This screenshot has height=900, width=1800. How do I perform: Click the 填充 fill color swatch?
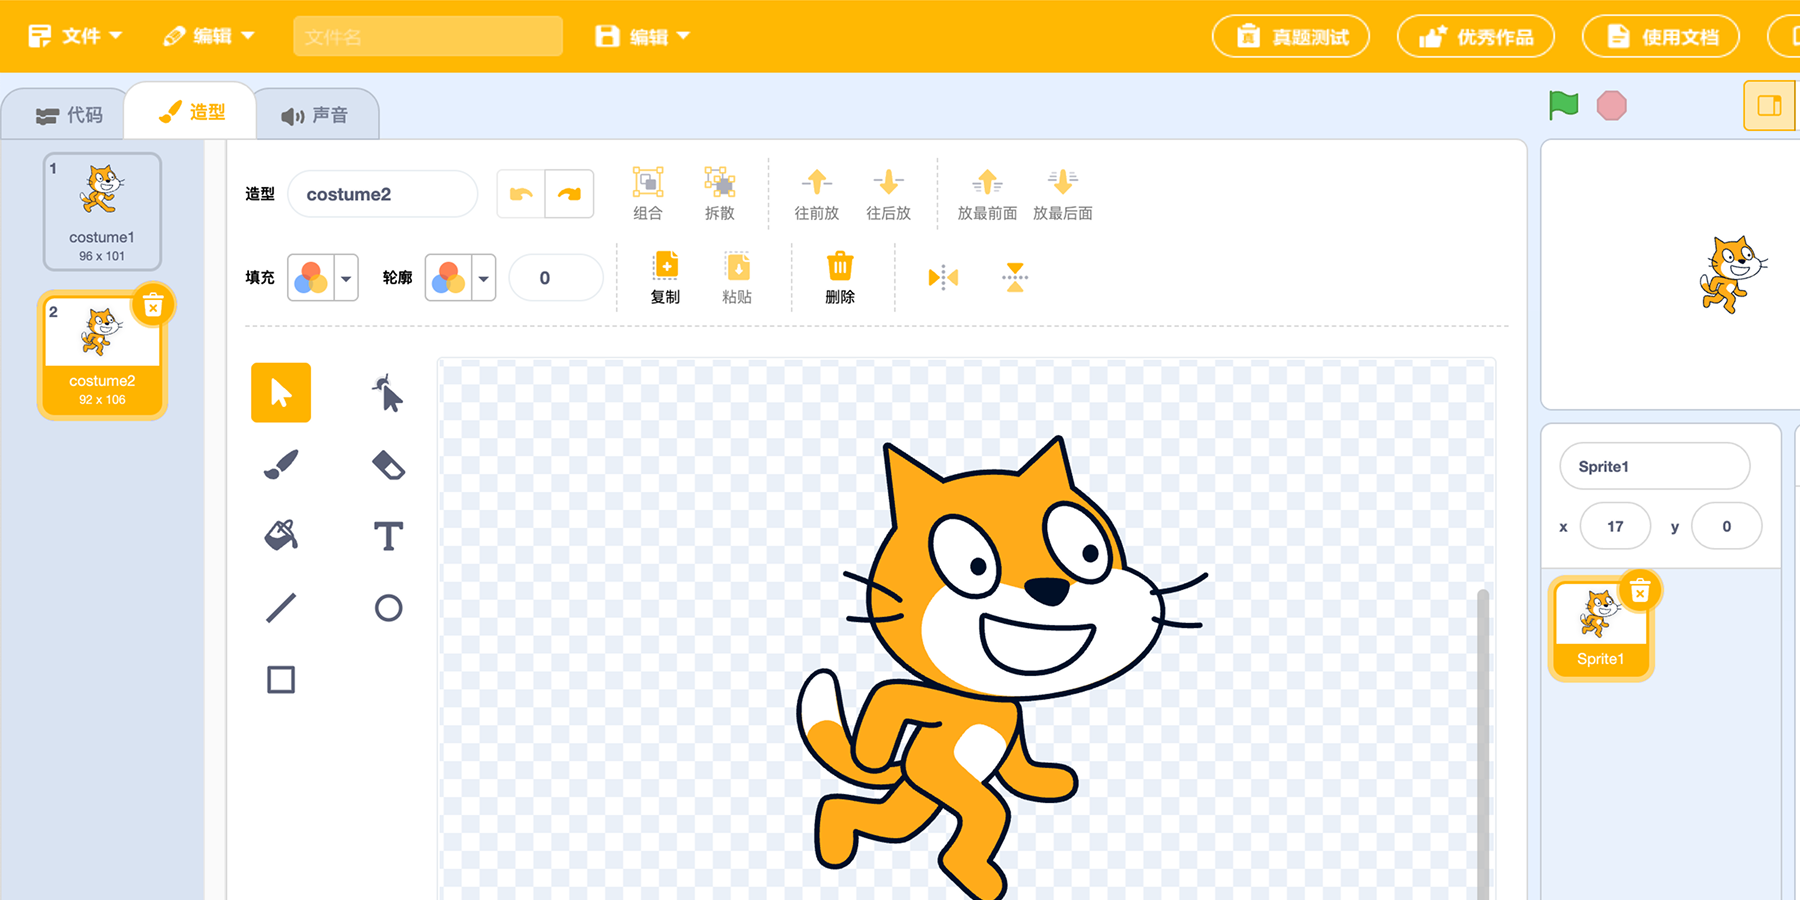(311, 278)
